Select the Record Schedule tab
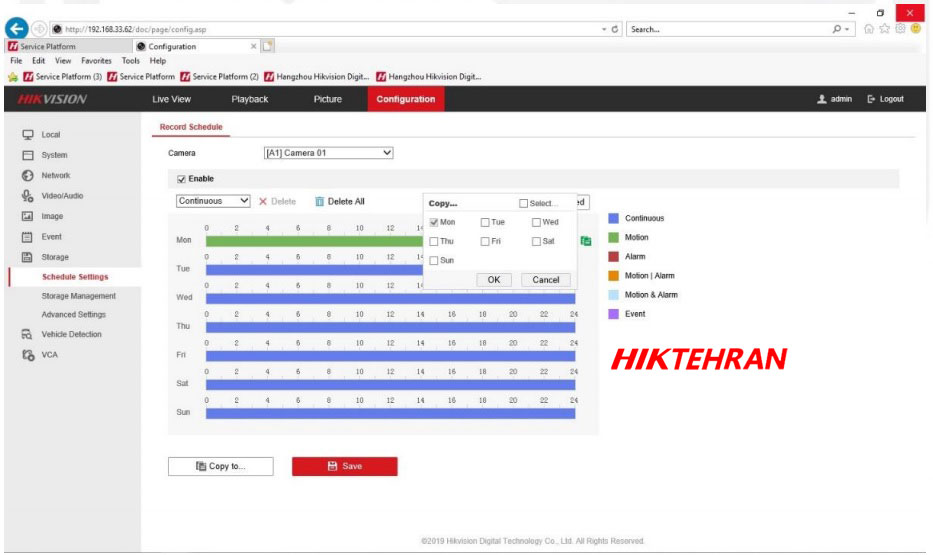The image size is (933, 555). tap(191, 127)
